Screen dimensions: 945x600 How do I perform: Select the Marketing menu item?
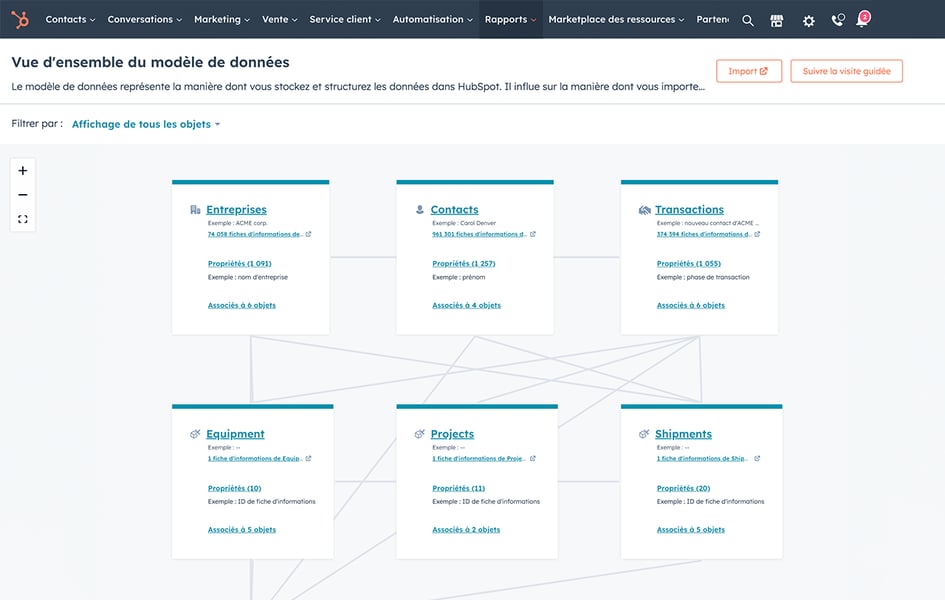[x=221, y=18]
